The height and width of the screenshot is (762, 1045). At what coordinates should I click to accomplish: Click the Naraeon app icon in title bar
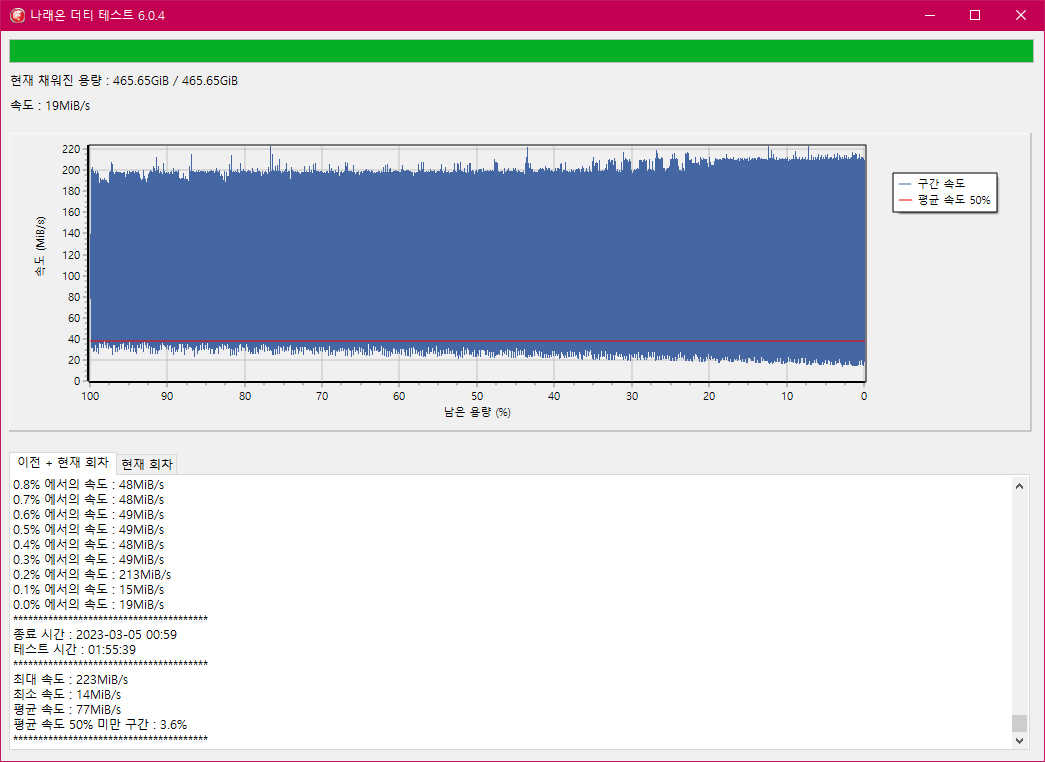click(17, 15)
